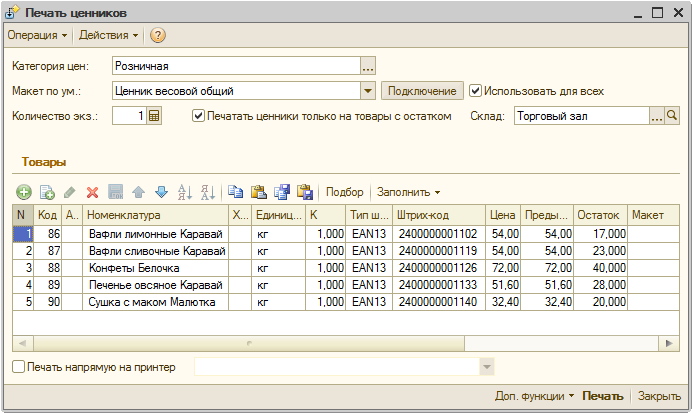This screenshot has width=692, height=413.
Task: Click the ellipsis button for Склад
Action: click(x=657, y=116)
